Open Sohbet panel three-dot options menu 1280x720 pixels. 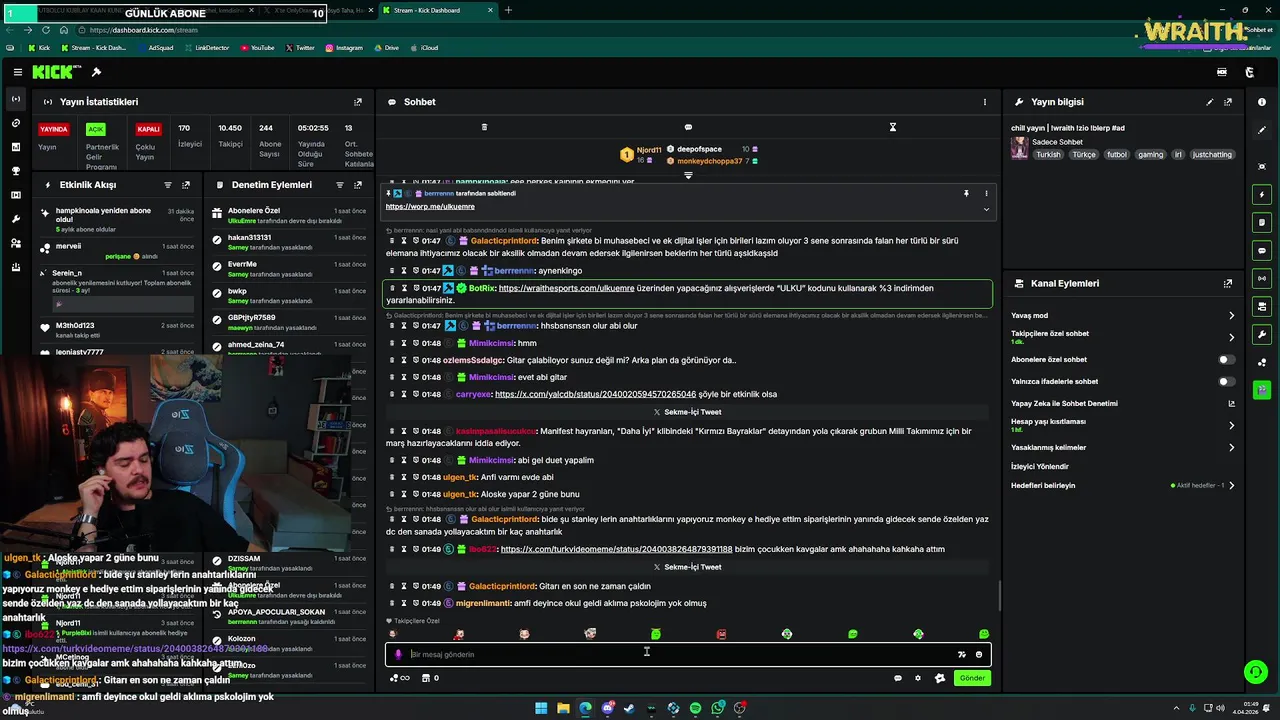click(x=985, y=102)
